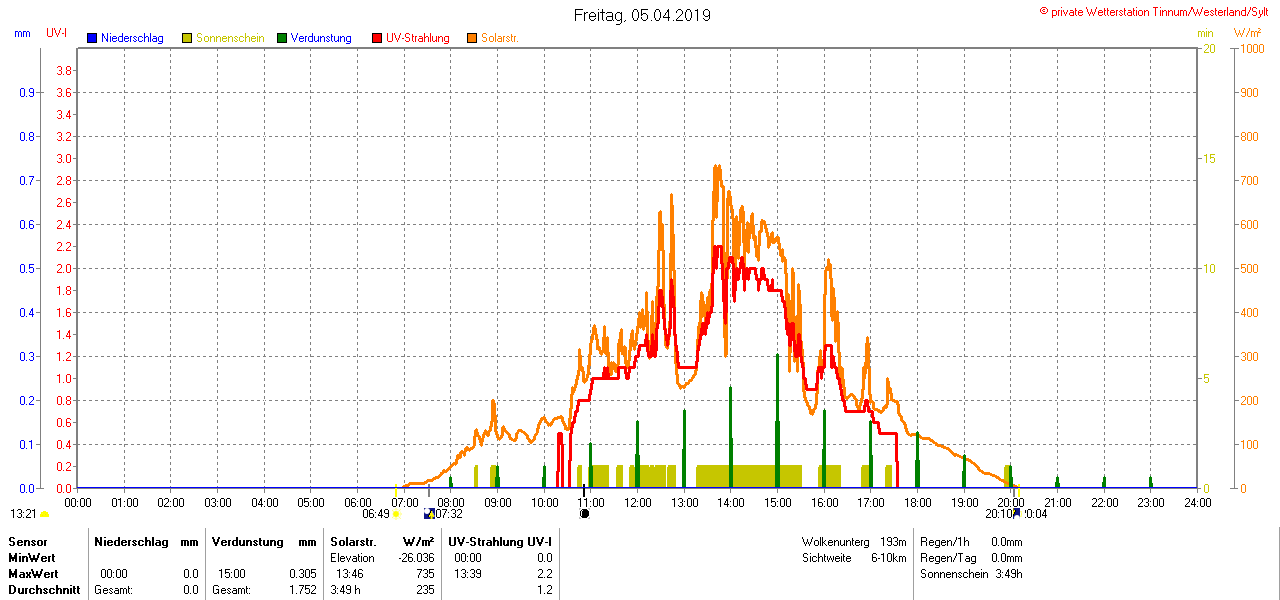Screen dimensions: 1280x600
Task: Click the black moon icon below 11:00
Action: click(x=584, y=513)
